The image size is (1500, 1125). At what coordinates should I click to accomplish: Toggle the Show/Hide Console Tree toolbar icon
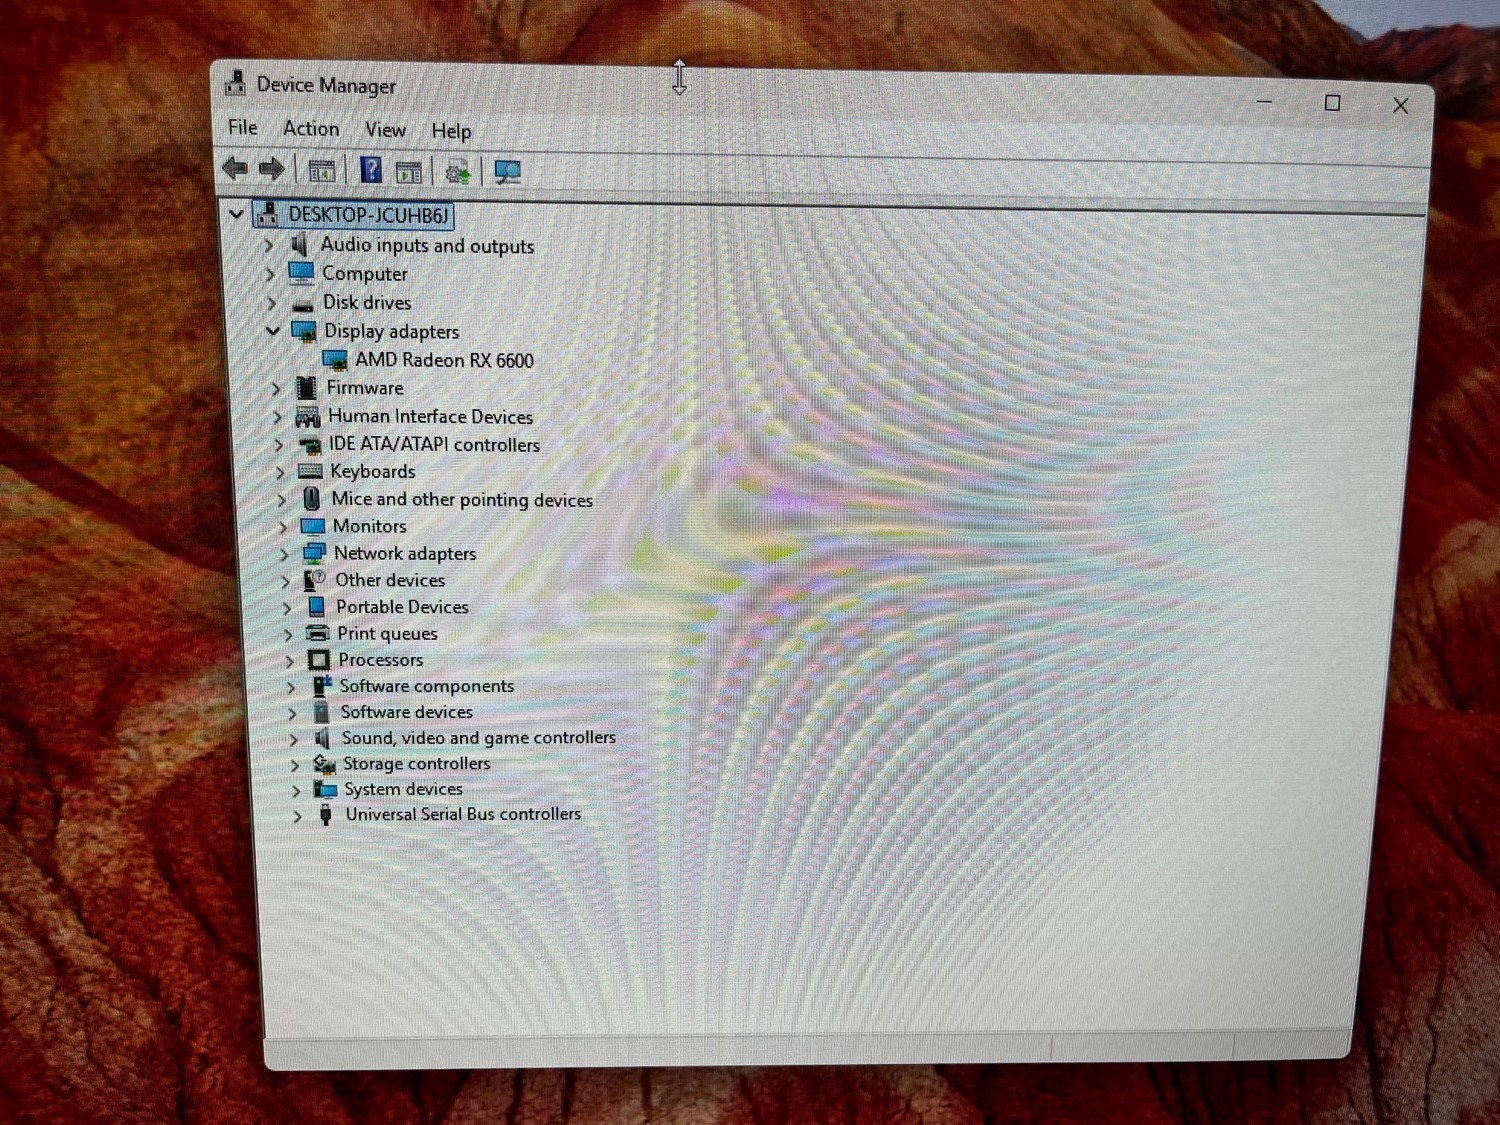click(x=321, y=171)
